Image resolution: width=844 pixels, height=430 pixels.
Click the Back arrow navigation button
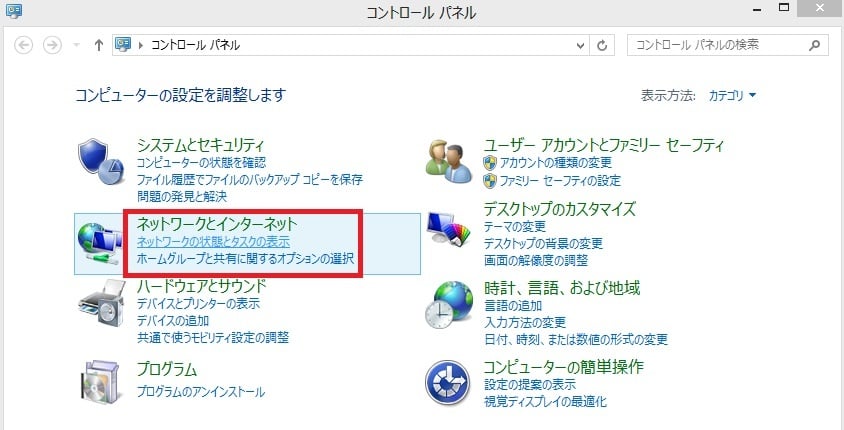[23, 45]
